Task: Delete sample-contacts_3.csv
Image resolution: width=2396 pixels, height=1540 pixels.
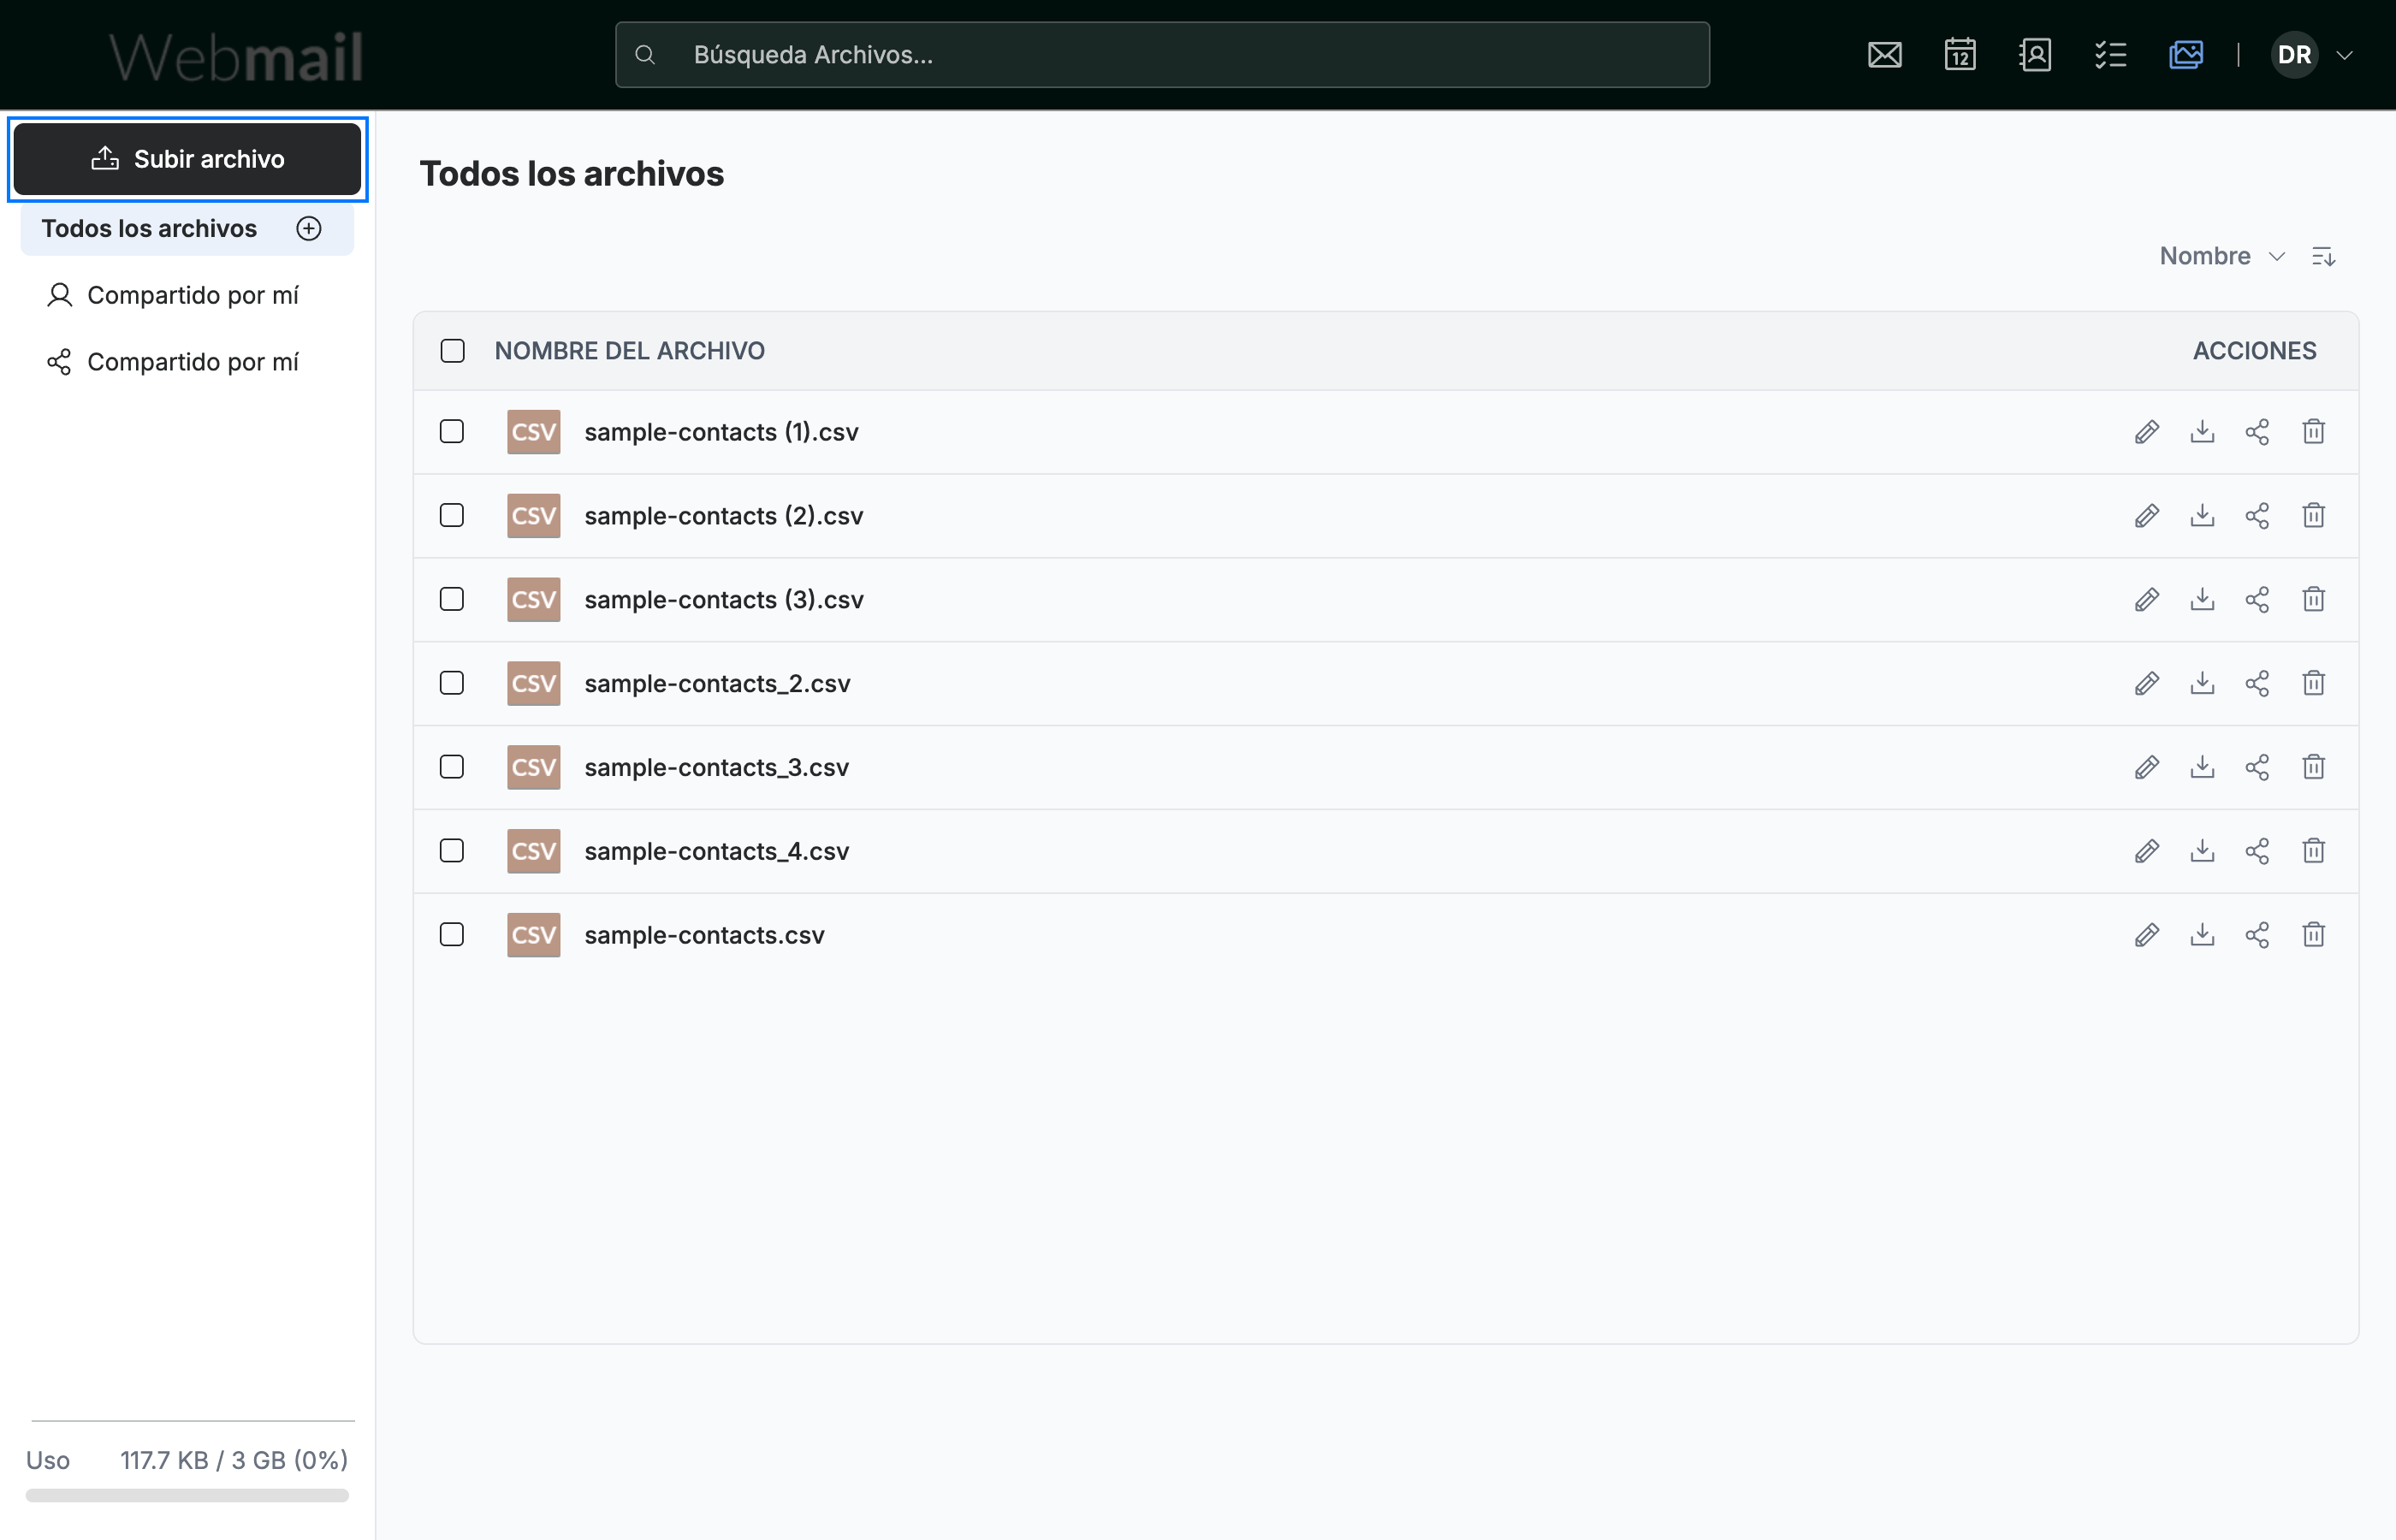Action: [2313, 768]
